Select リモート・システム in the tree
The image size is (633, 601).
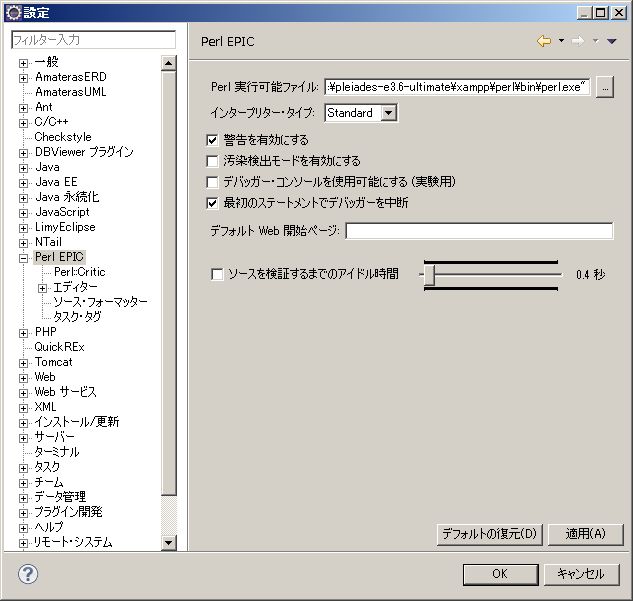click(73, 542)
